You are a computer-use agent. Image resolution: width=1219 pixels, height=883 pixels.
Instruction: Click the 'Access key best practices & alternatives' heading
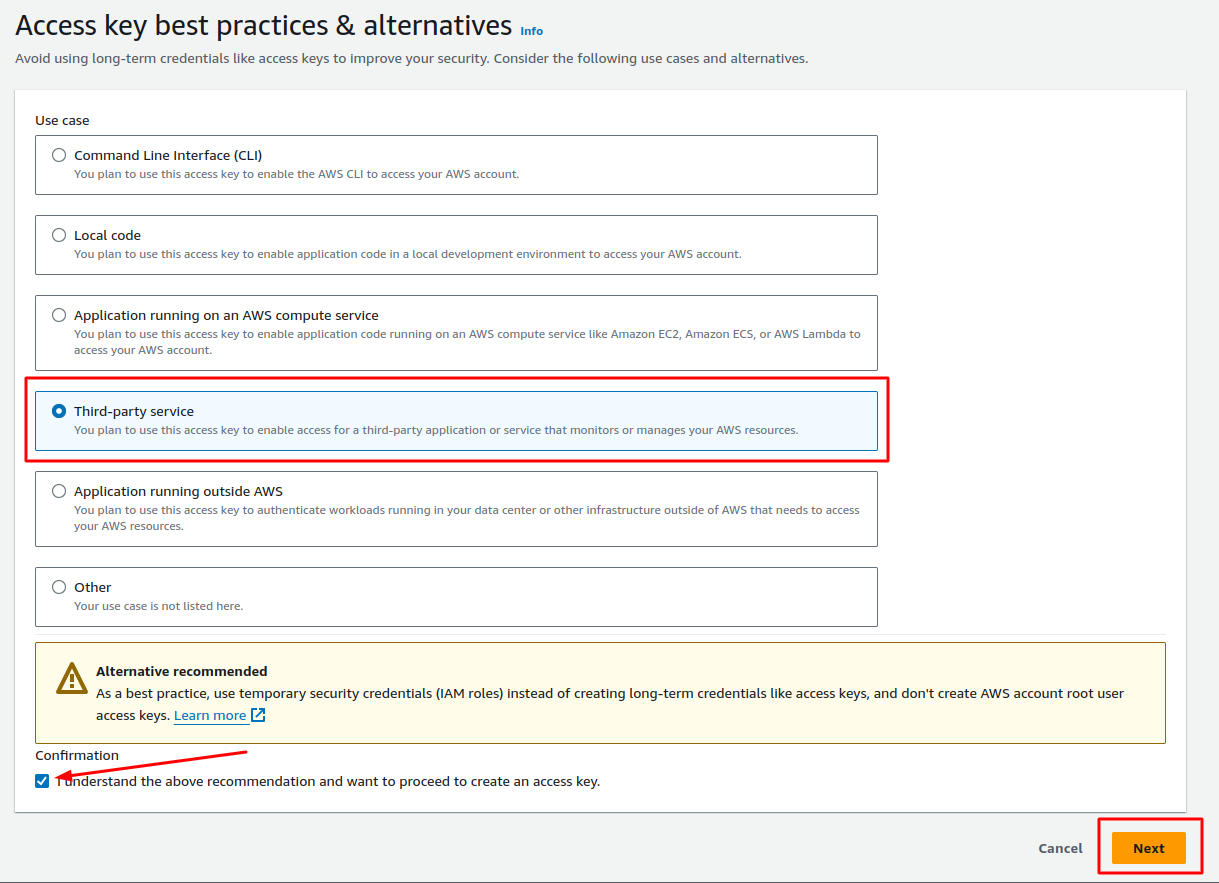(x=264, y=25)
